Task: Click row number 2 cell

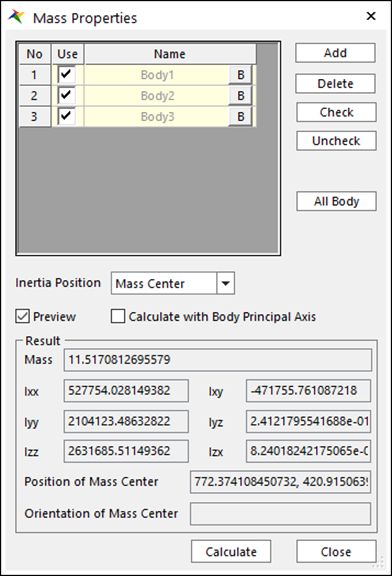Action: pos(35,96)
